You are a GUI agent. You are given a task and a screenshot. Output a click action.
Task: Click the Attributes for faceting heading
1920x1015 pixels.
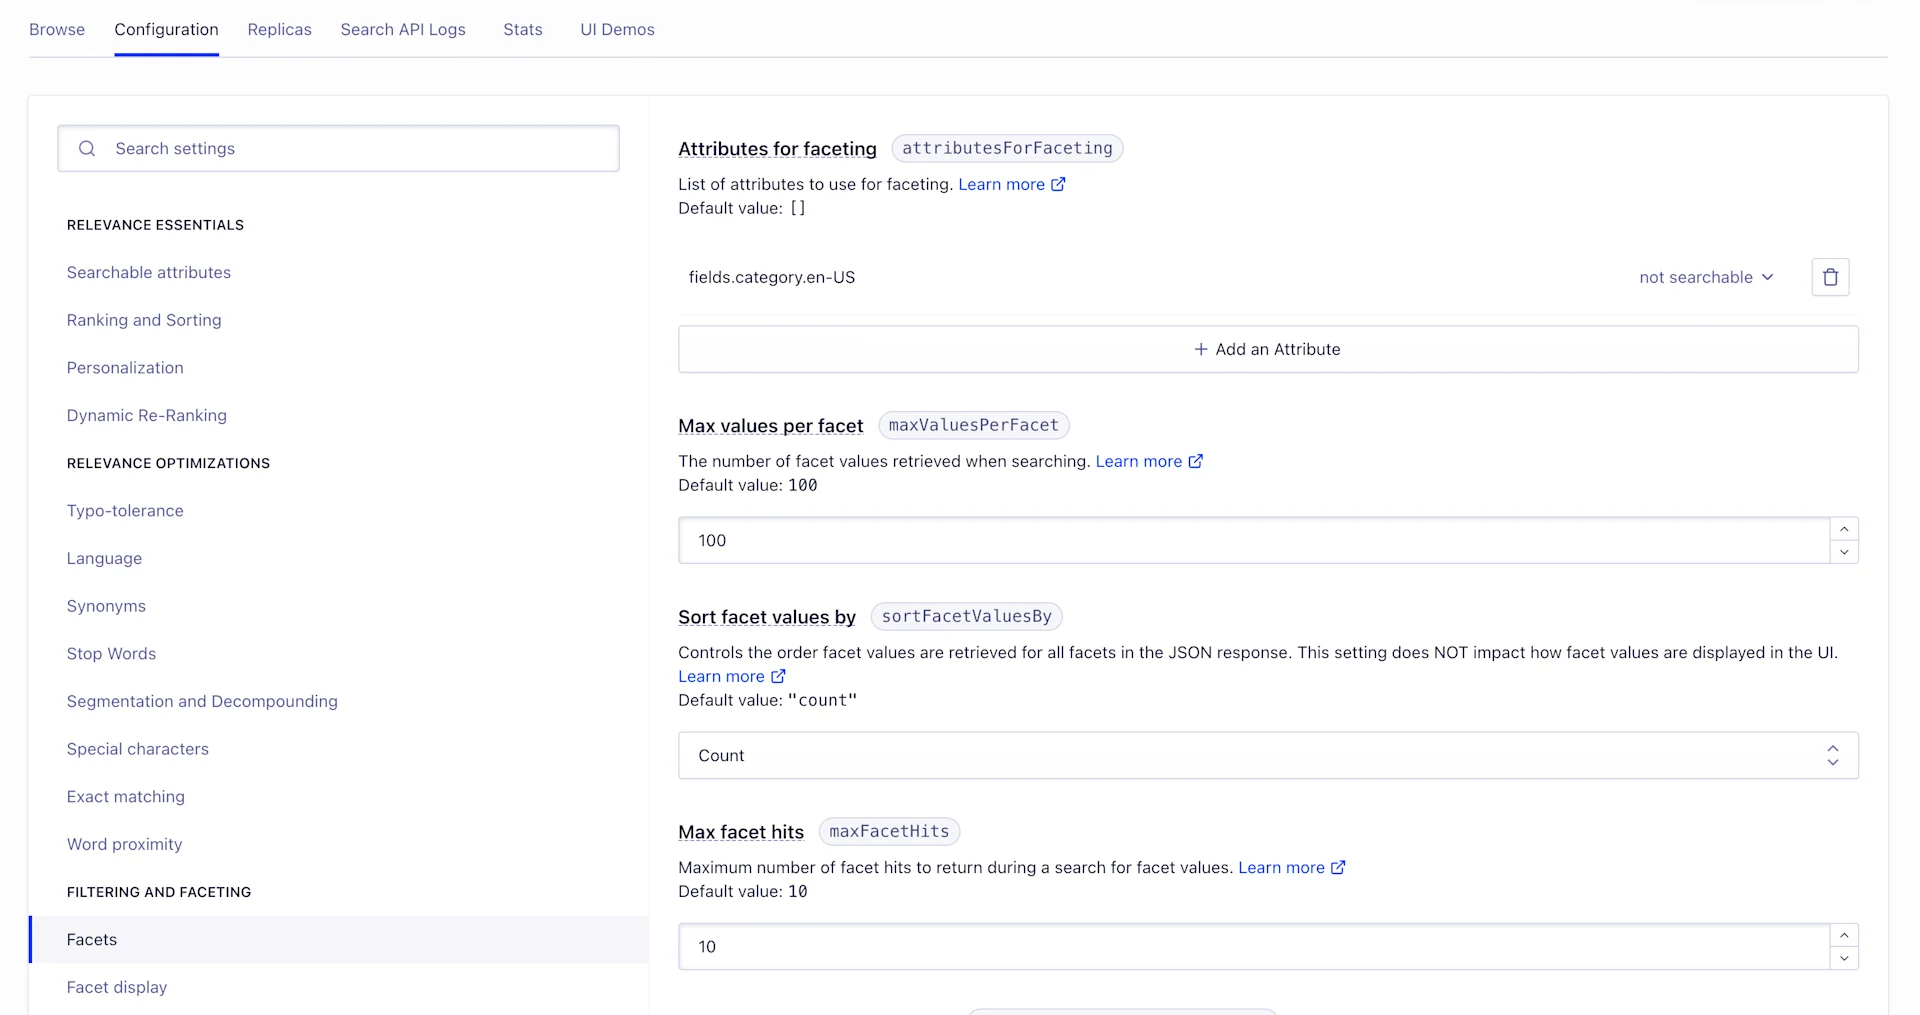tap(777, 149)
